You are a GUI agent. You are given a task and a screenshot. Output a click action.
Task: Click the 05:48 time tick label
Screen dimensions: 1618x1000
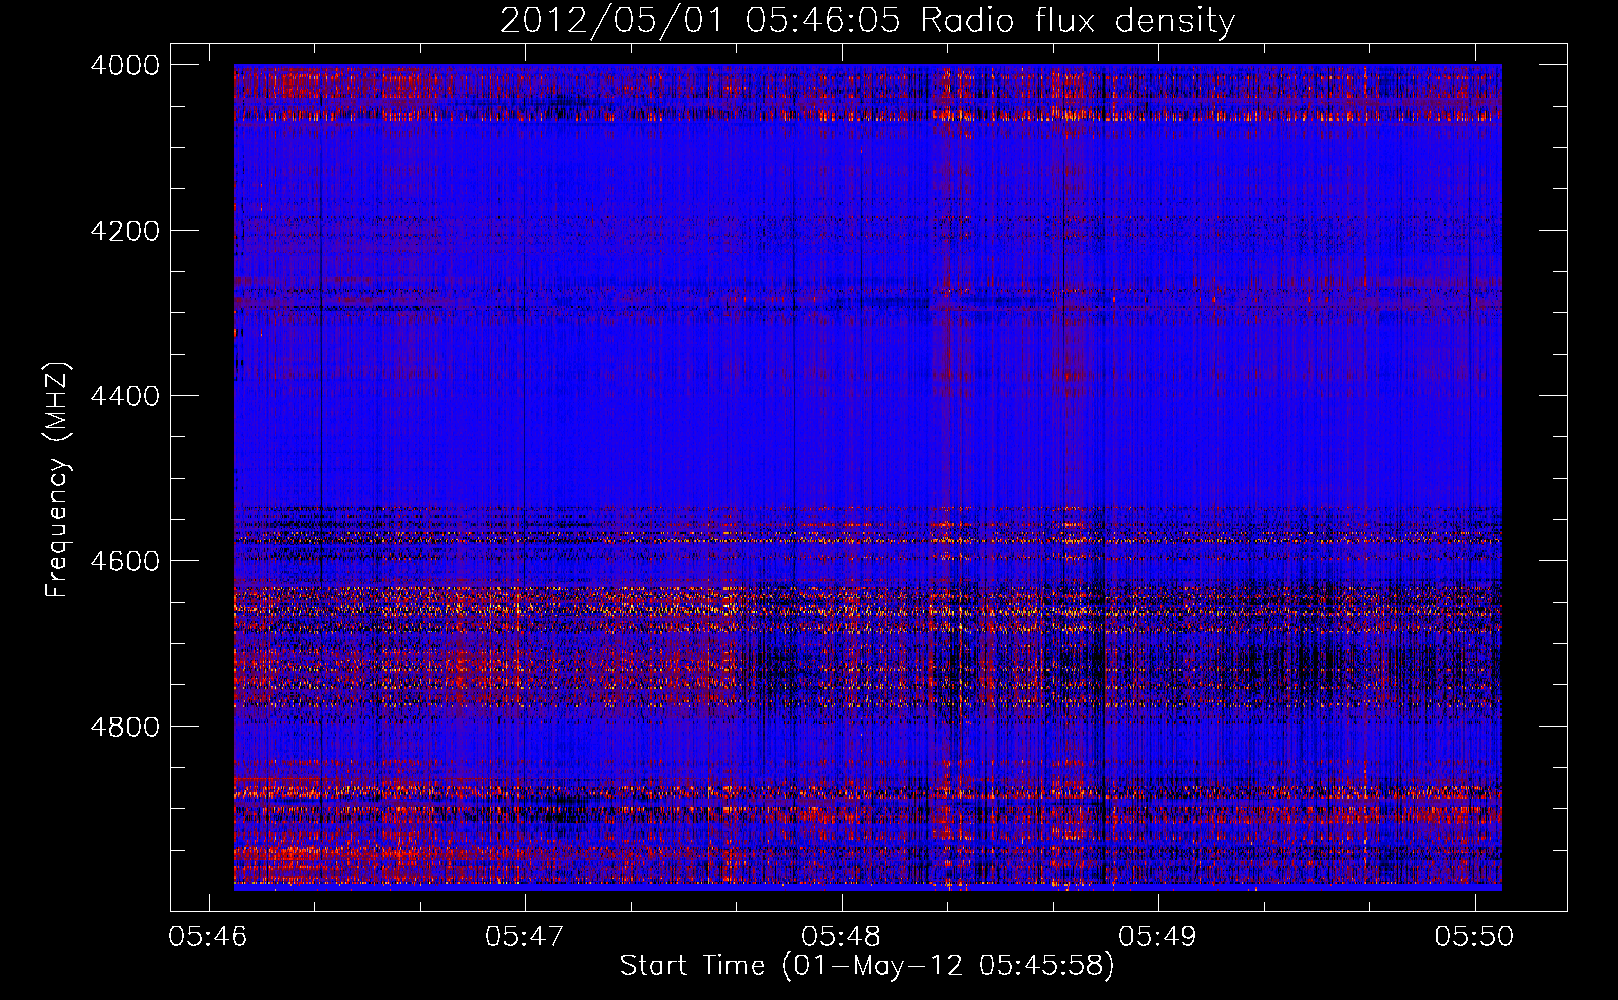tap(842, 936)
